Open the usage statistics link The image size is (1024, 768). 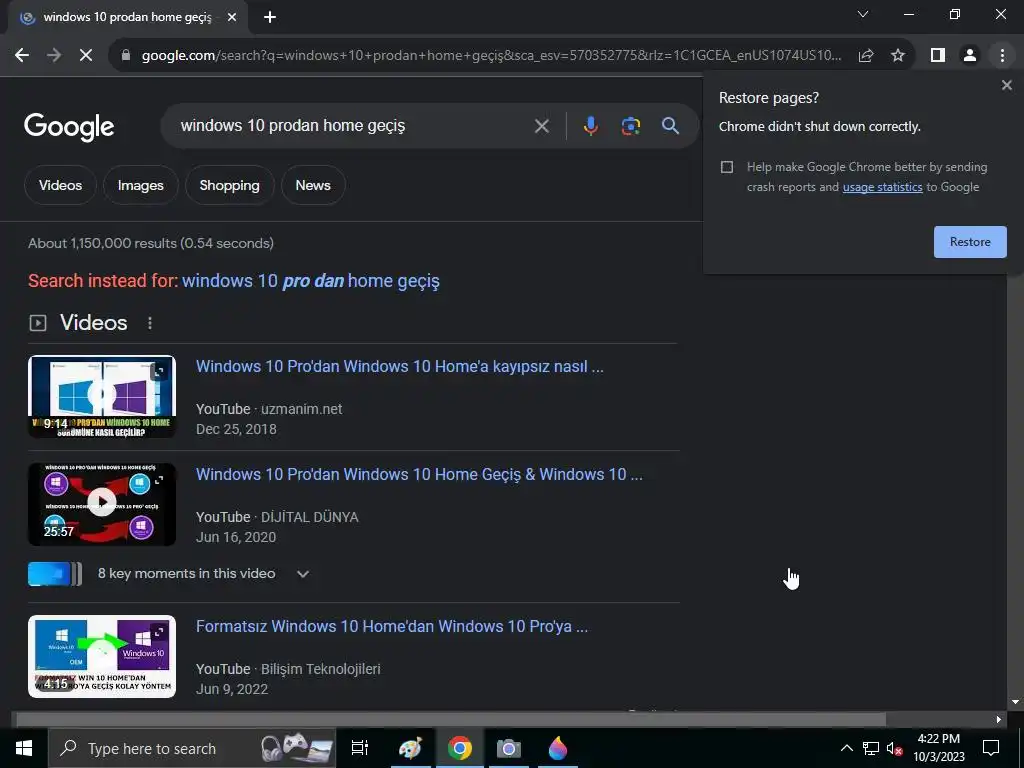[882, 187]
